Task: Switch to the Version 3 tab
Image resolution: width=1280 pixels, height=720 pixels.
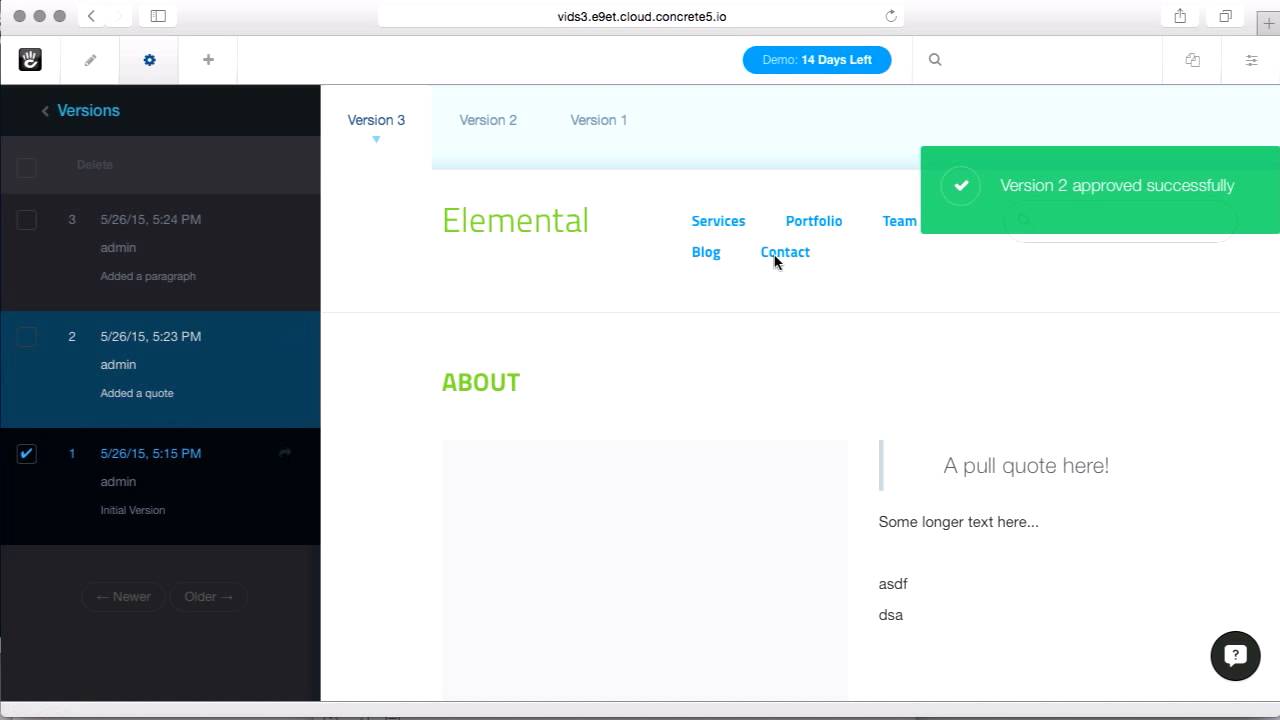Action: pos(376,120)
